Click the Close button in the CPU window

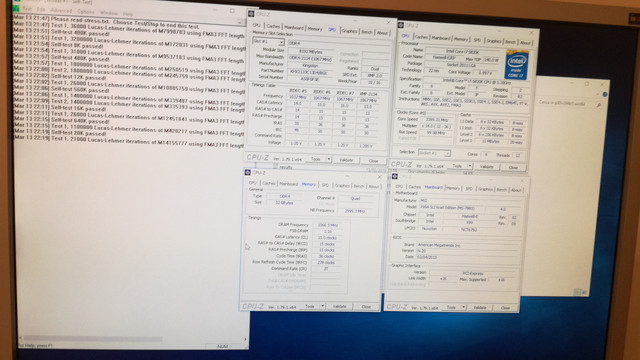513,167
